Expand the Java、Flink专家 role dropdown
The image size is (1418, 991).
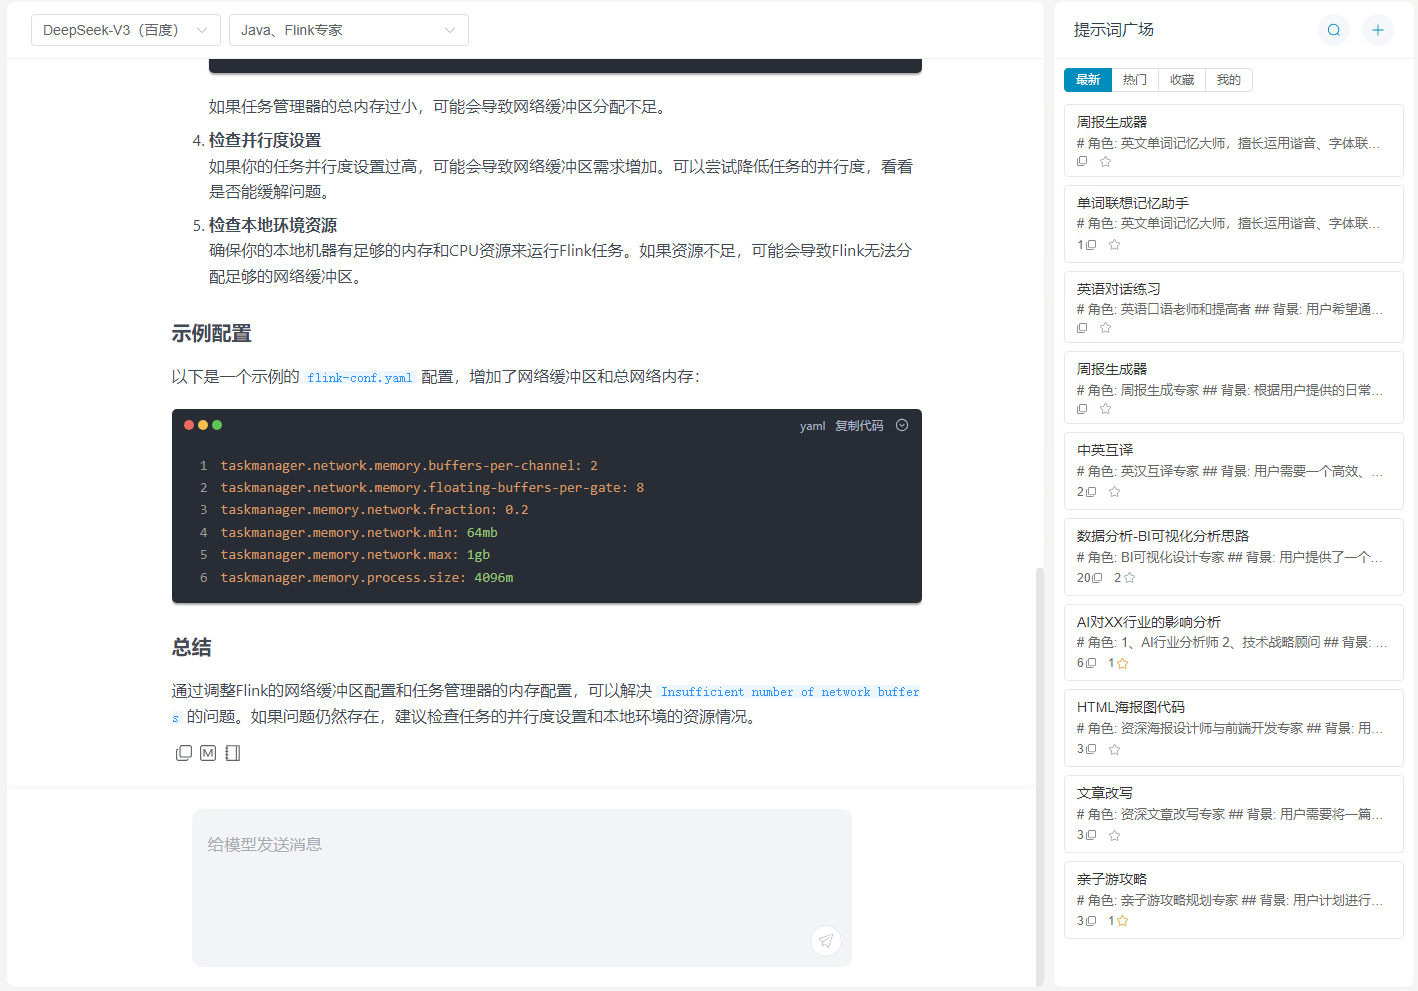click(x=348, y=30)
